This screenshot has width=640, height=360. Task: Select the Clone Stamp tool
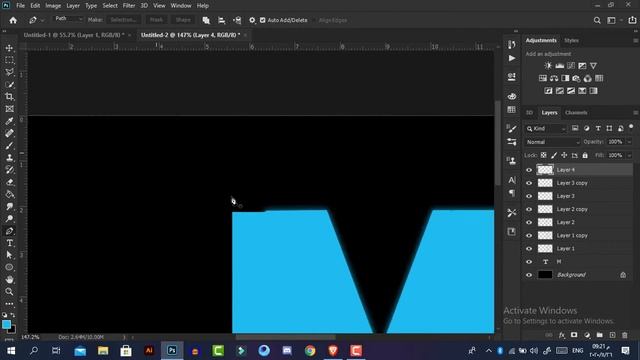[9, 158]
